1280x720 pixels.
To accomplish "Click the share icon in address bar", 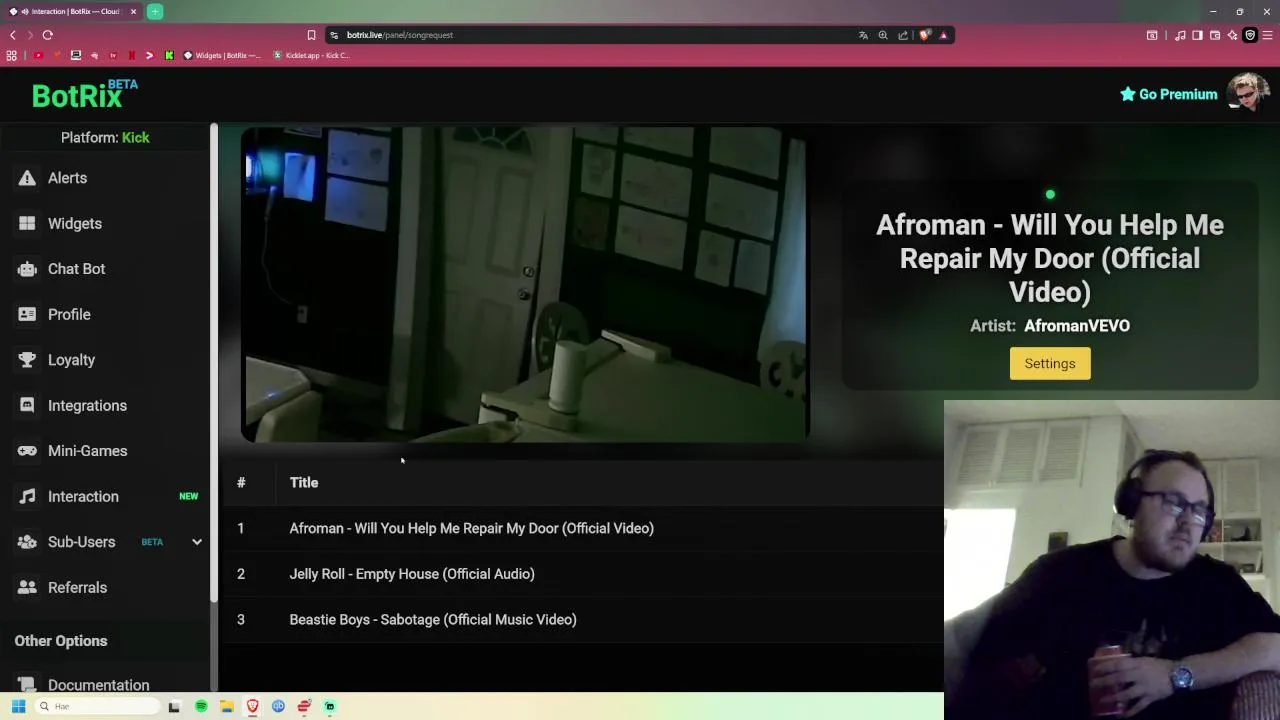I will point(903,35).
